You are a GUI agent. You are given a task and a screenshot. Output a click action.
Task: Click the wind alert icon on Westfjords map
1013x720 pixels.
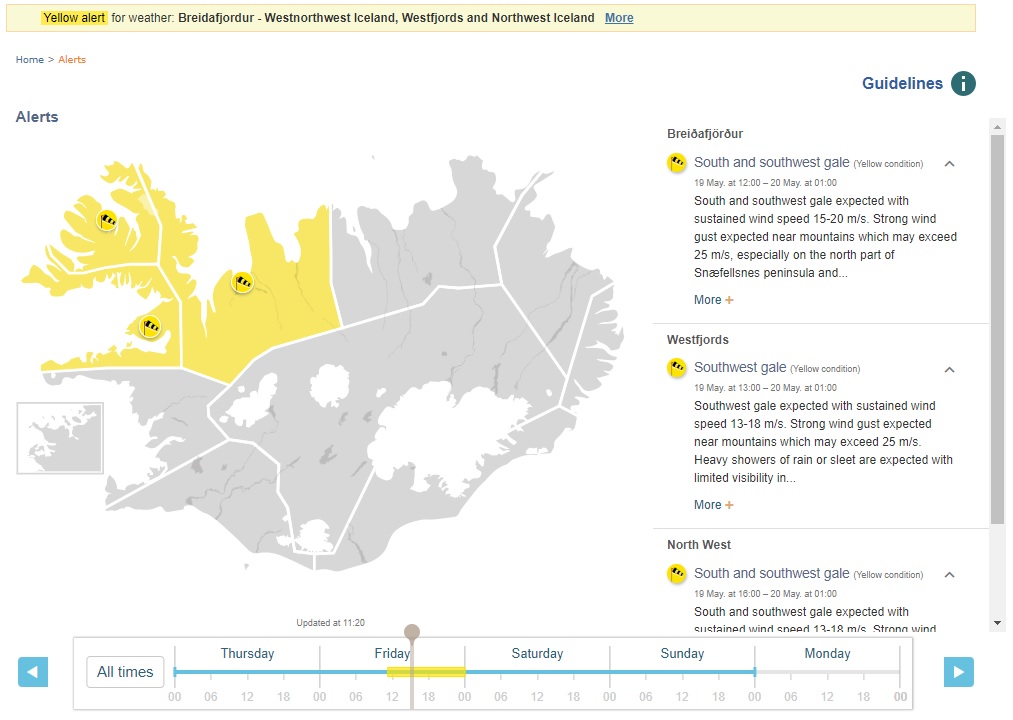[107, 220]
